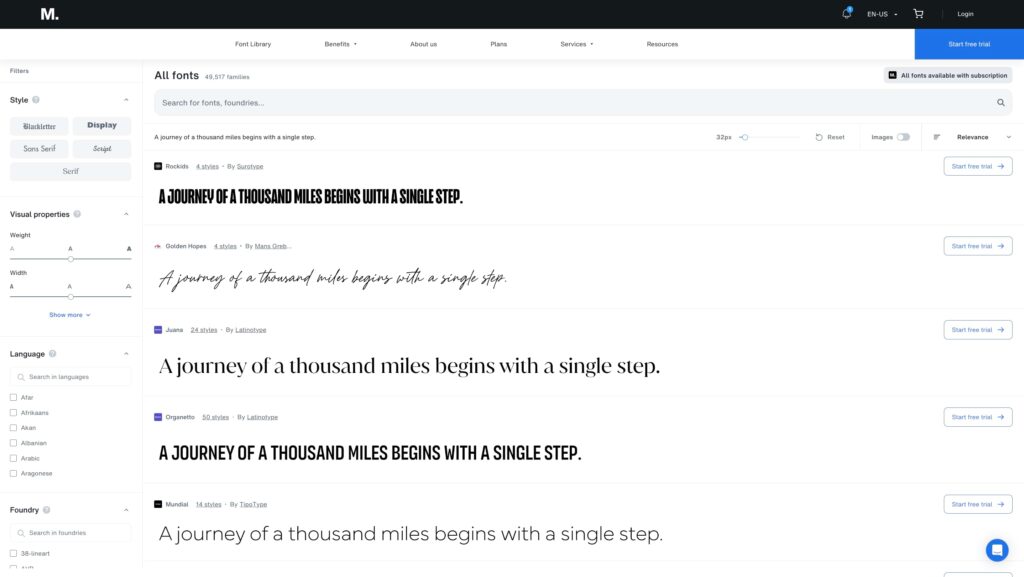Open the Surotype foundry link
1024x577 pixels.
(249, 166)
